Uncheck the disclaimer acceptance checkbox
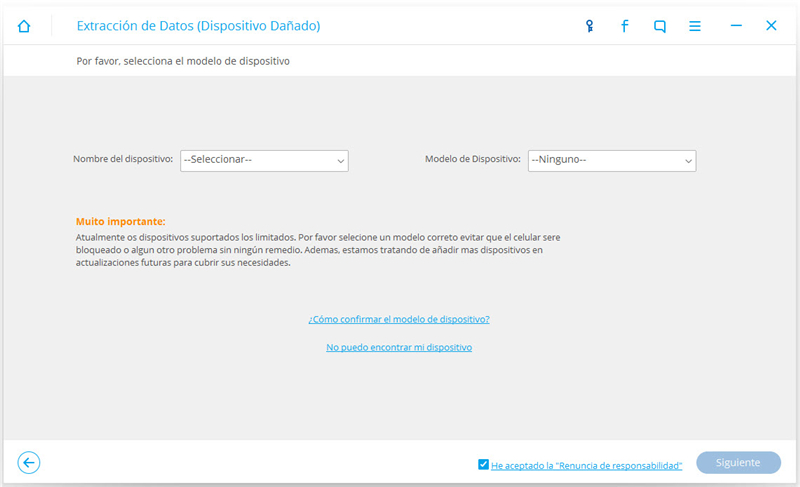 (x=483, y=464)
